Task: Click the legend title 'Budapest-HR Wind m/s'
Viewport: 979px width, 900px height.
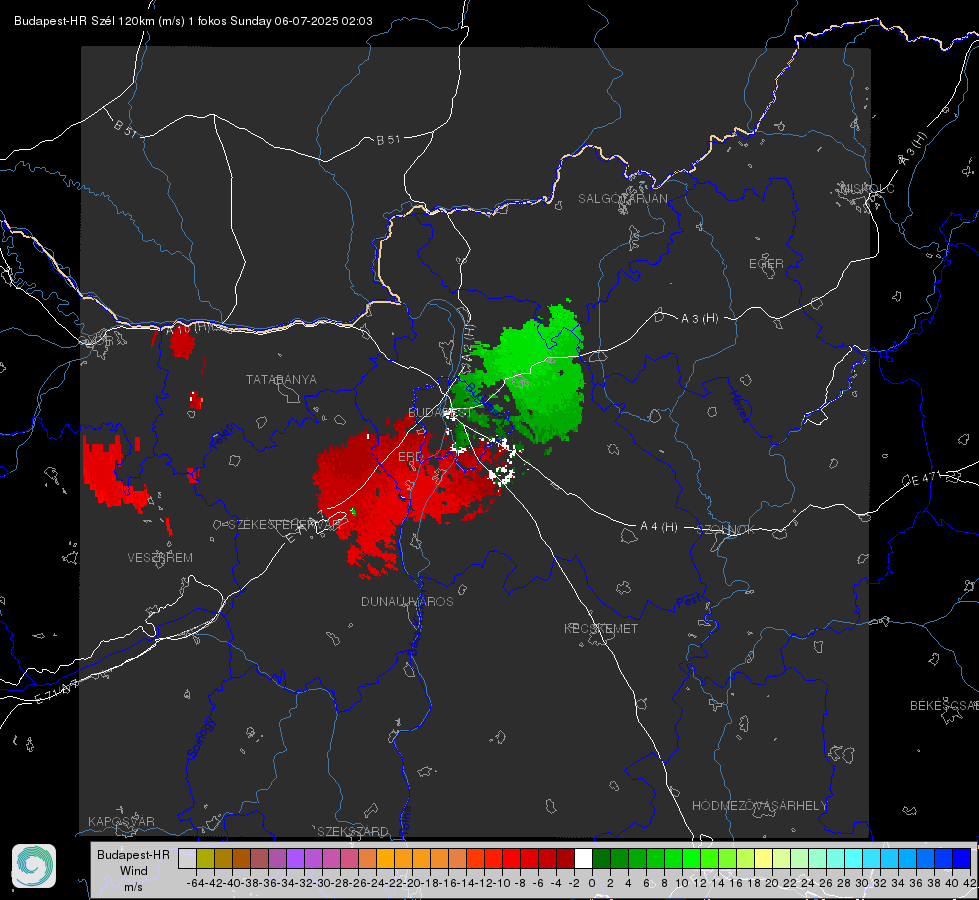Action: pos(133,871)
